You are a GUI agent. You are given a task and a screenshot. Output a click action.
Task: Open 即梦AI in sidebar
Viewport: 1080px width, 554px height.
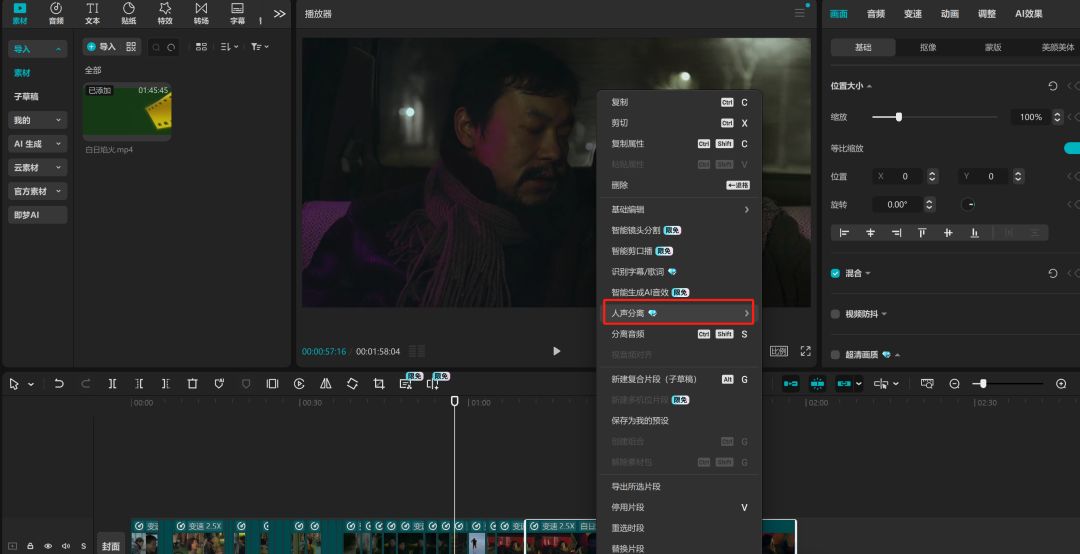38,215
